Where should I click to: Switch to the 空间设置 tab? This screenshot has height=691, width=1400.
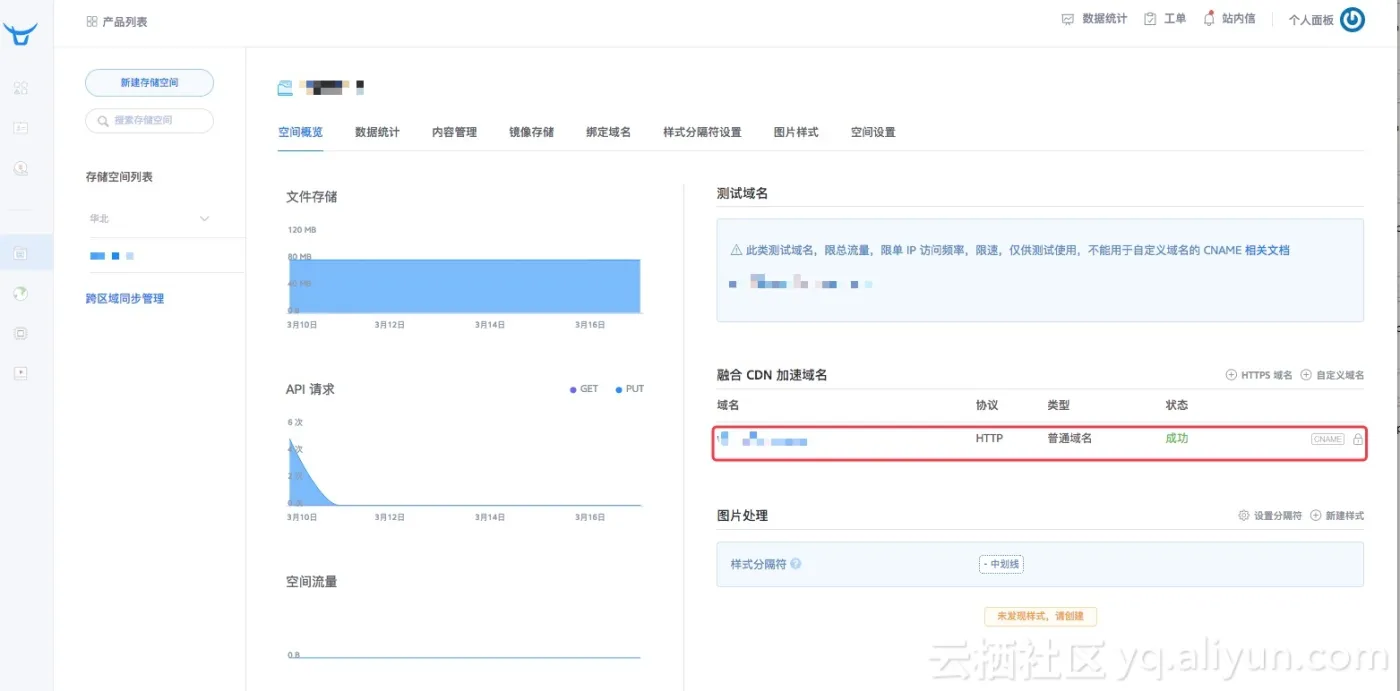[x=873, y=132]
